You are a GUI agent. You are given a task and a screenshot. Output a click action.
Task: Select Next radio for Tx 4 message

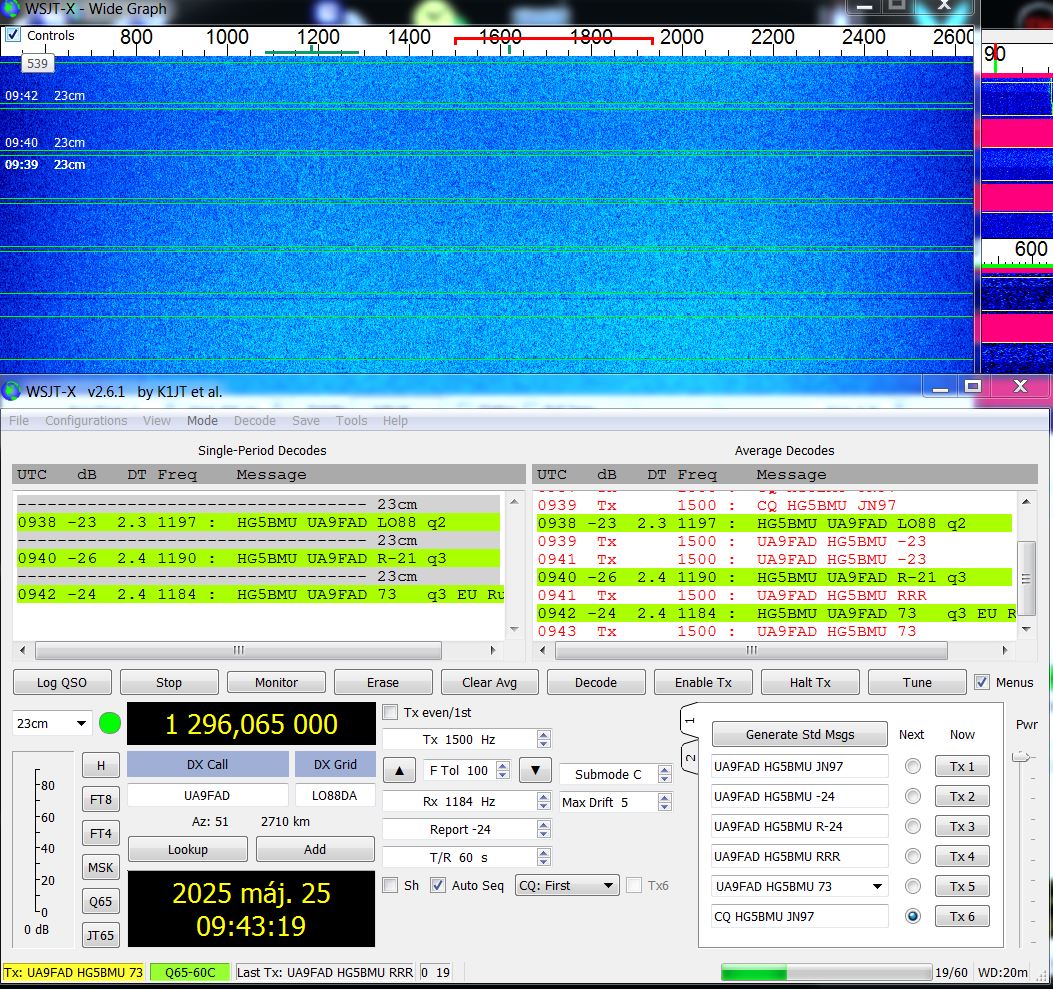[x=913, y=856]
